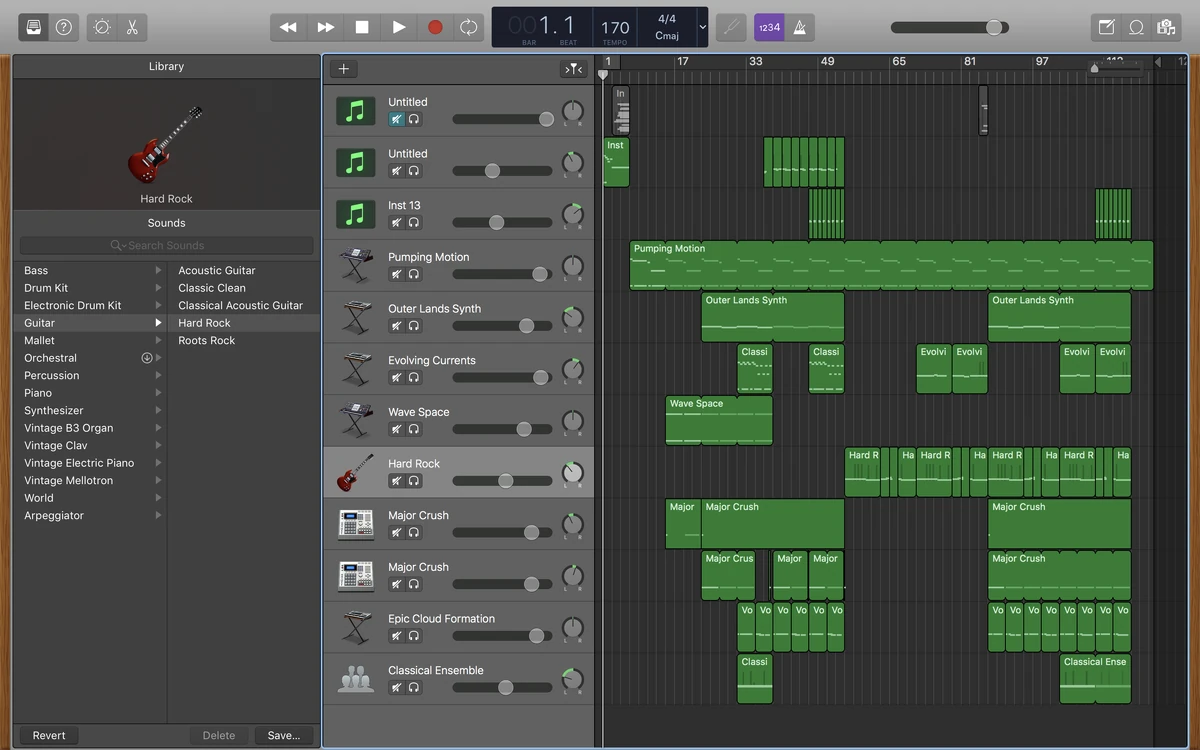The height and width of the screenshot is (750, 1200).
Task: Select Roots Rock from the guitar sounds
Action: coord(207,340)
